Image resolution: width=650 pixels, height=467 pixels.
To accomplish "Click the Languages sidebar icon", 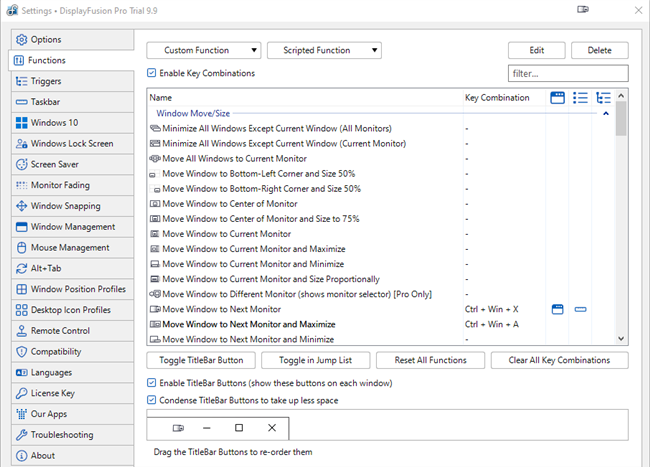I will (22, 373).
